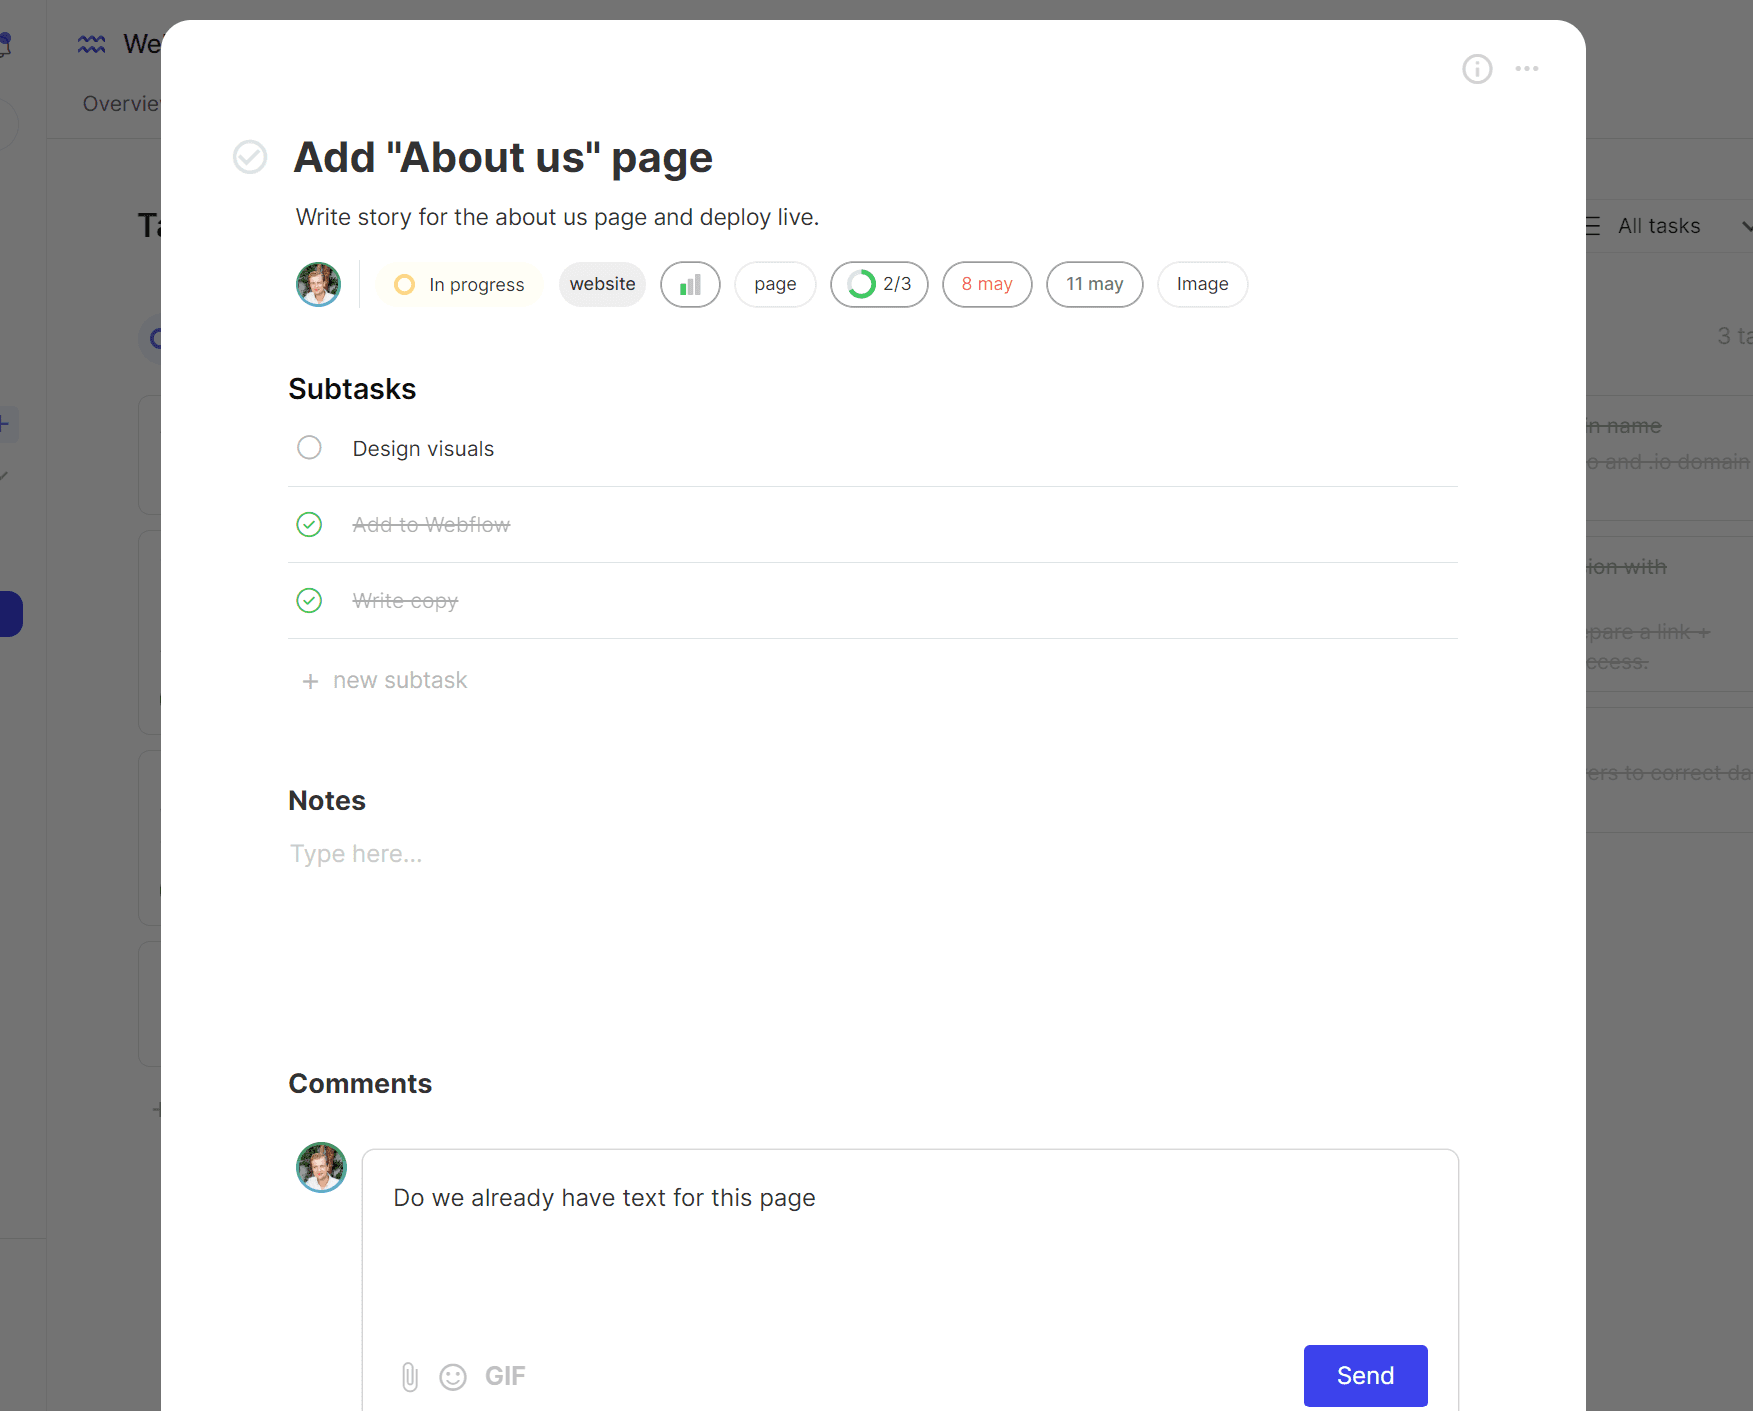Change the 8 may start date
The width and height of the screenshot is (1753, 1411).
(x=987, y=285)
